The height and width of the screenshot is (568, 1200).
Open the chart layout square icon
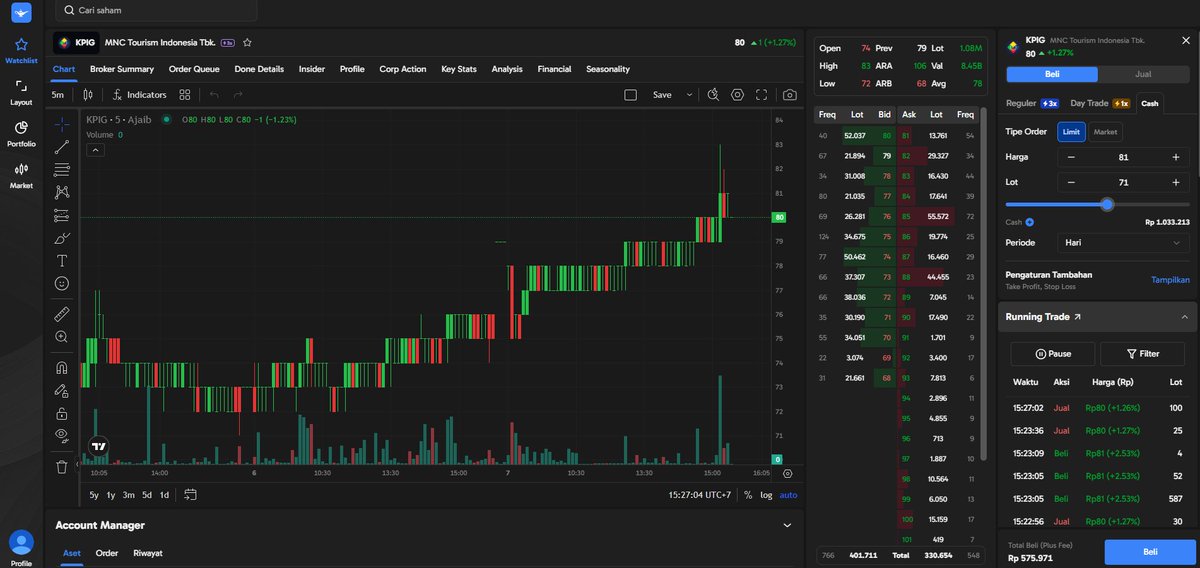[x=630, y=94]
